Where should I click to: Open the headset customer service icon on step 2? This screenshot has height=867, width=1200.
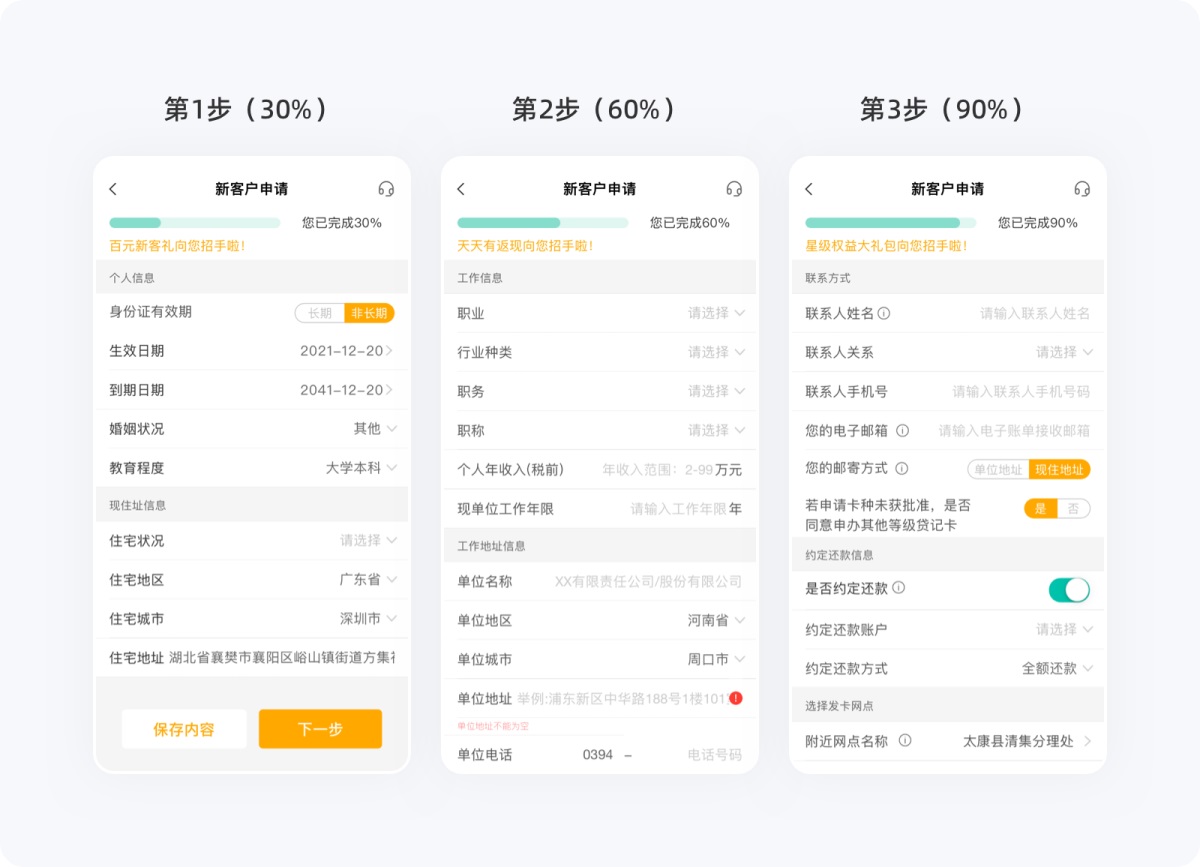click(x=733, y=188)
